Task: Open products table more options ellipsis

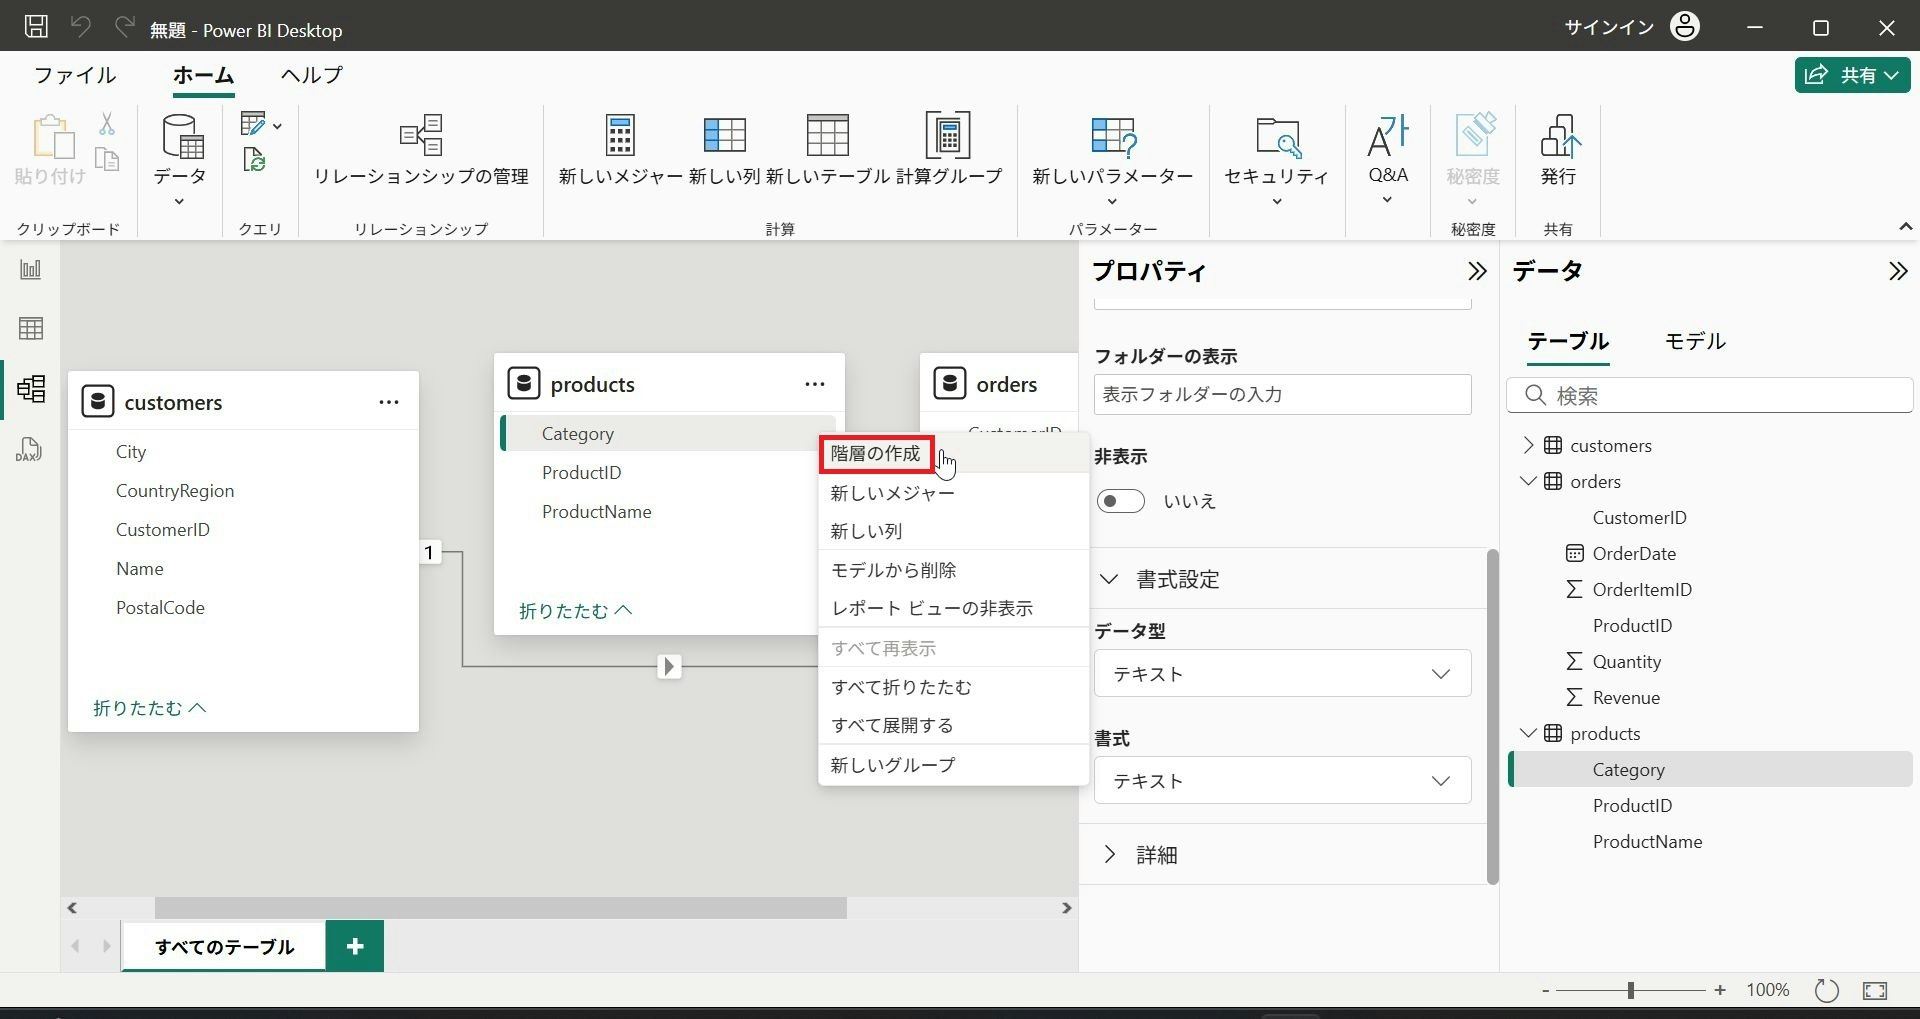Action: [815, 384]
